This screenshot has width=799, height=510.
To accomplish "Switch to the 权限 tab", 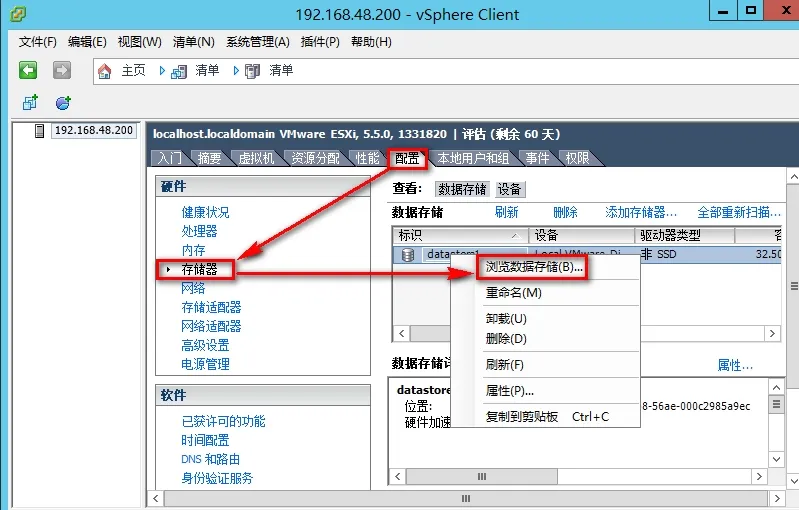I will coord(577,158).
